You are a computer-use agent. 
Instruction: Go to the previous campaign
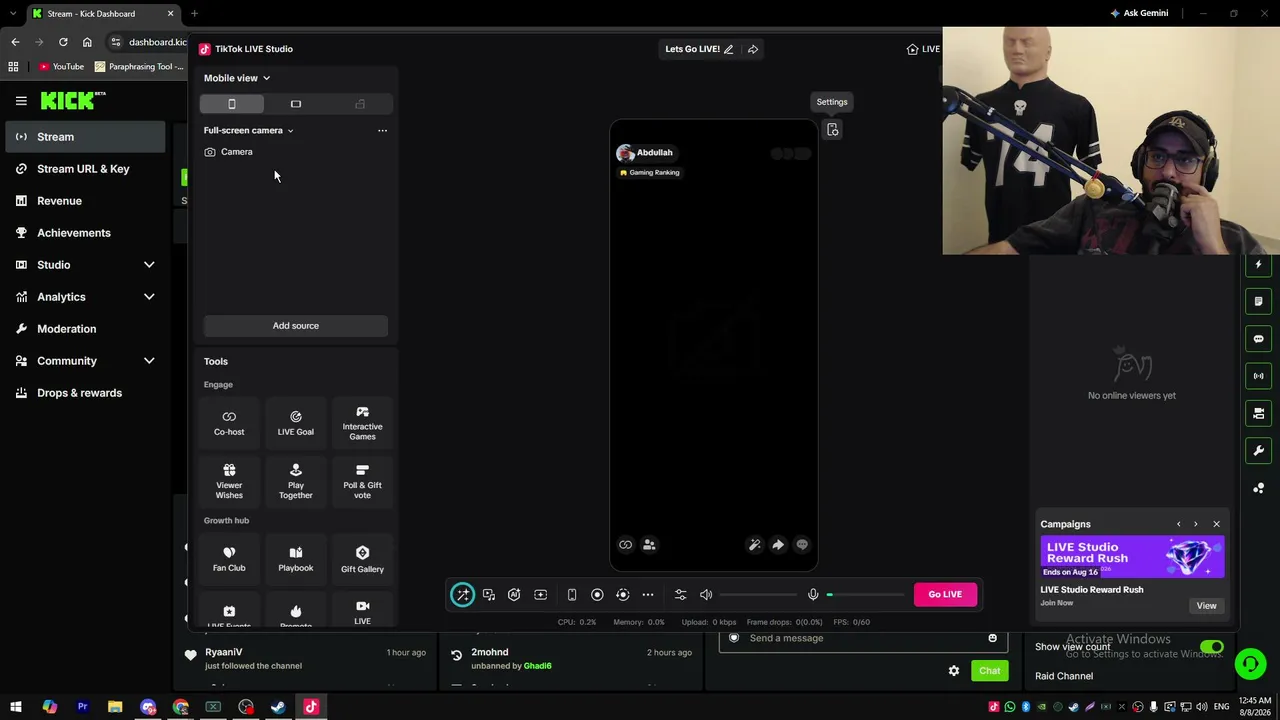(x=1178, y=524)
